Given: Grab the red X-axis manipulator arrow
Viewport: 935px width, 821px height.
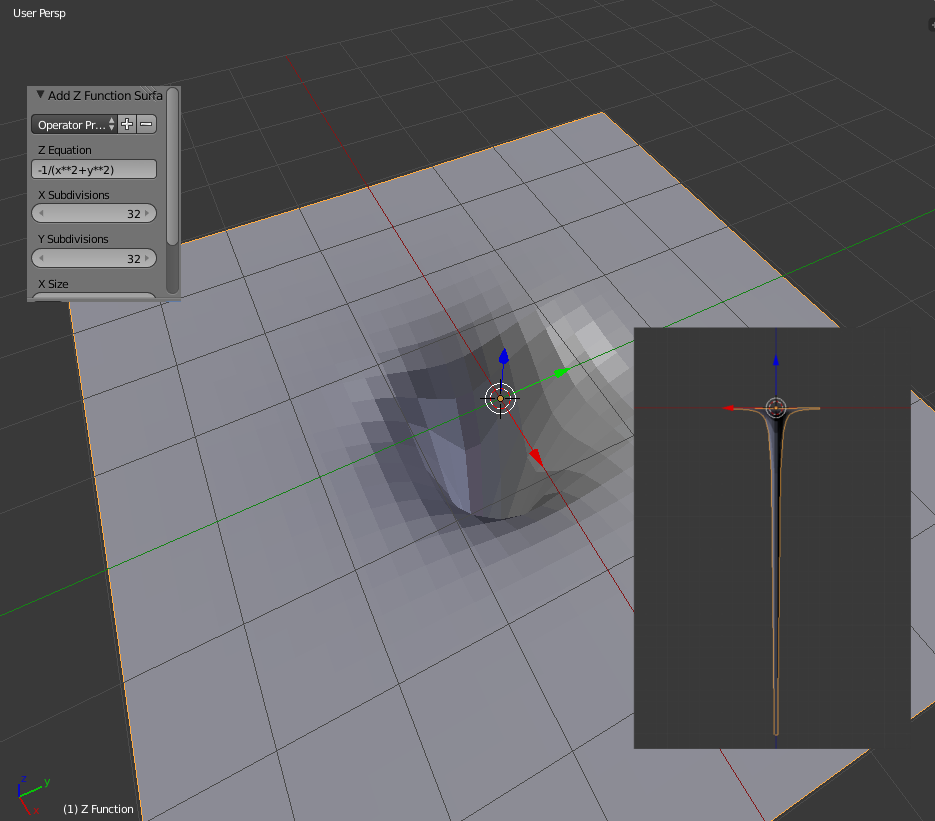Looking at the screenshot, I should pos(536,457).
